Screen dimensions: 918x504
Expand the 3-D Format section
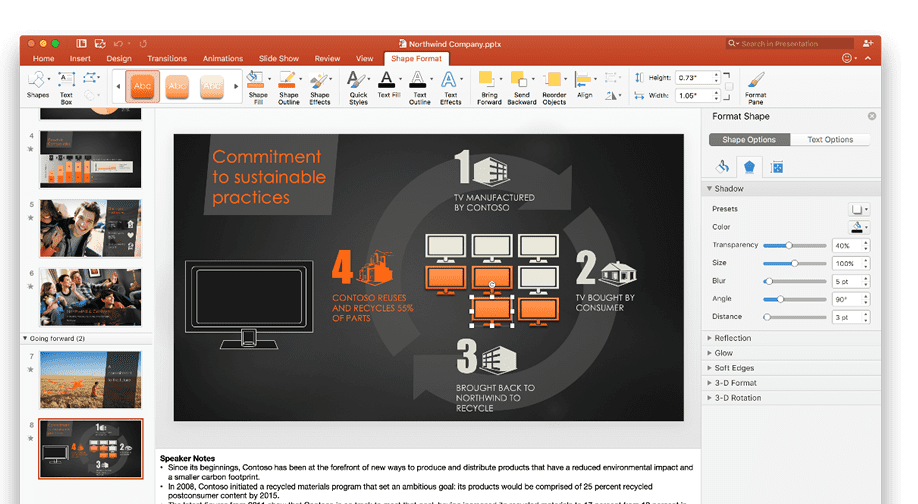pyautogui.click(x=709, y=383)
